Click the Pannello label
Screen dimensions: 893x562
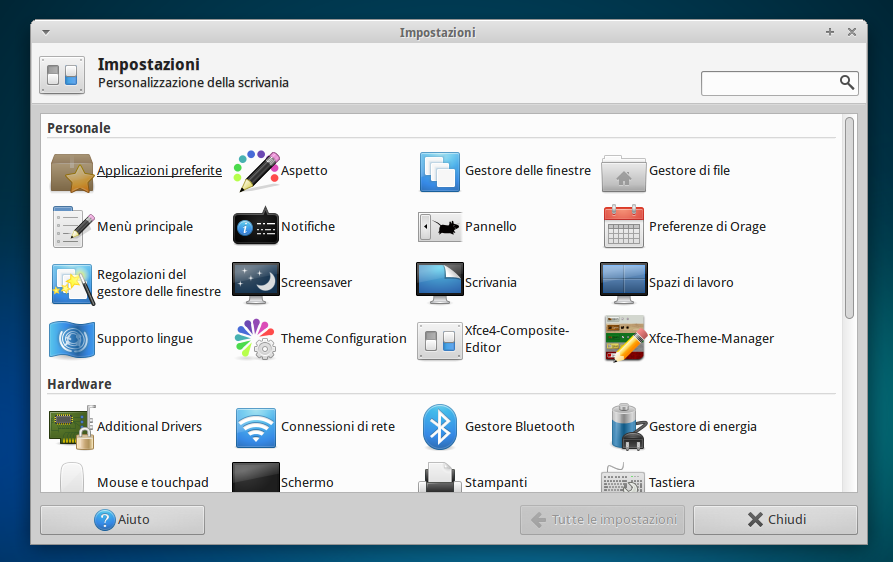coord(491,226)
